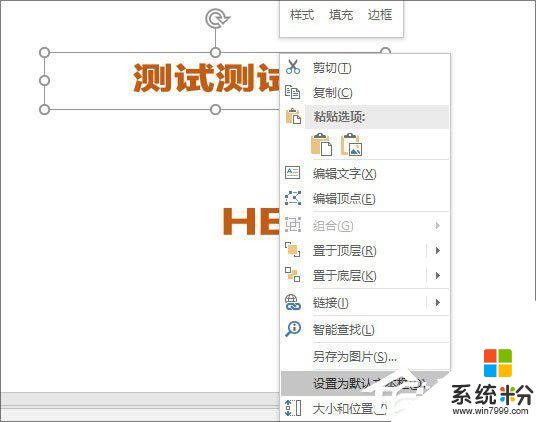Expand submenu arrow for 链接(I)
Image resolution: width=536 pixels, height=422 pixels.
pos(438,302)
